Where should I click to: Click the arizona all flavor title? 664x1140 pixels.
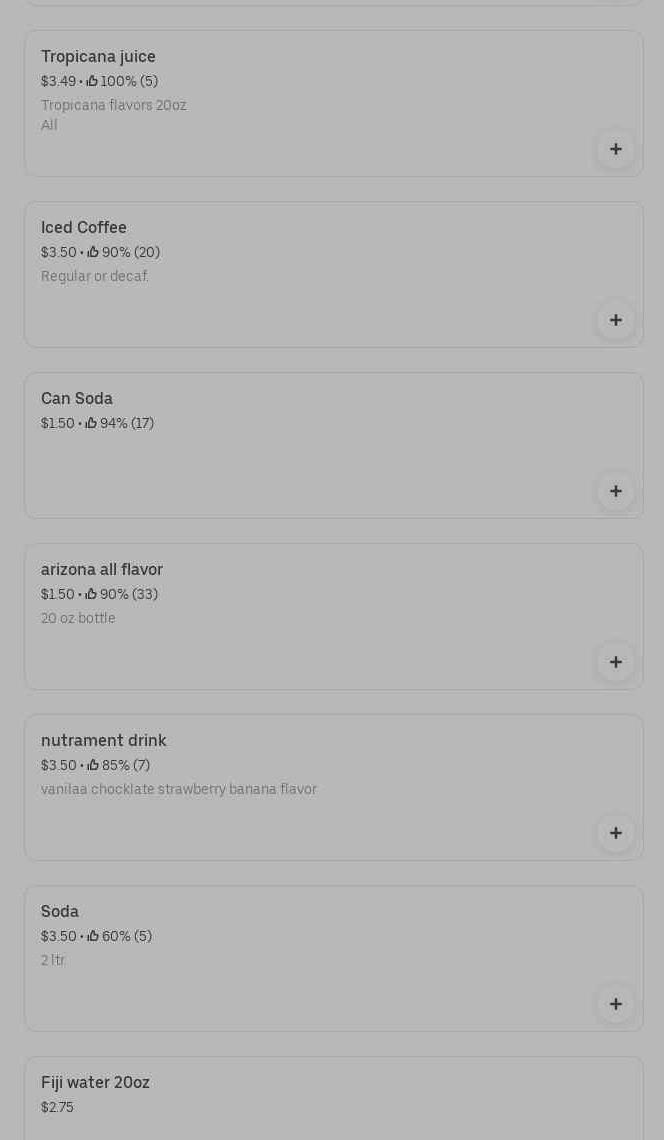point(102,570)
